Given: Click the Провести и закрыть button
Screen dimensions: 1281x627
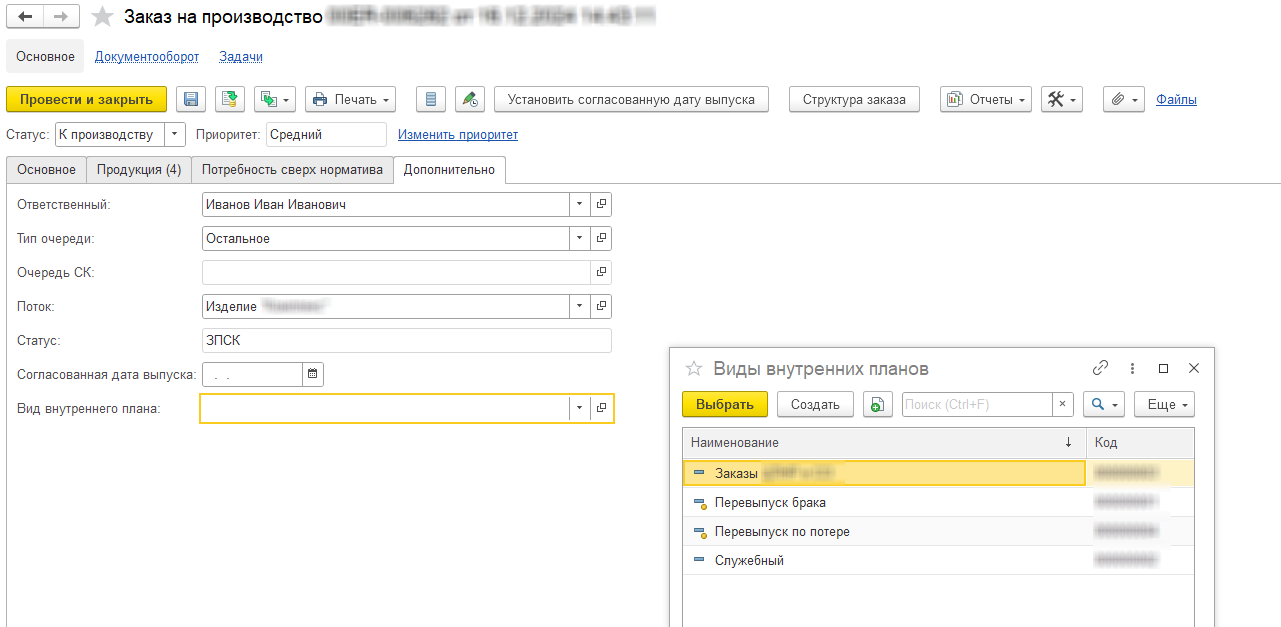Looking at the screenshot, I should point(86,99).
